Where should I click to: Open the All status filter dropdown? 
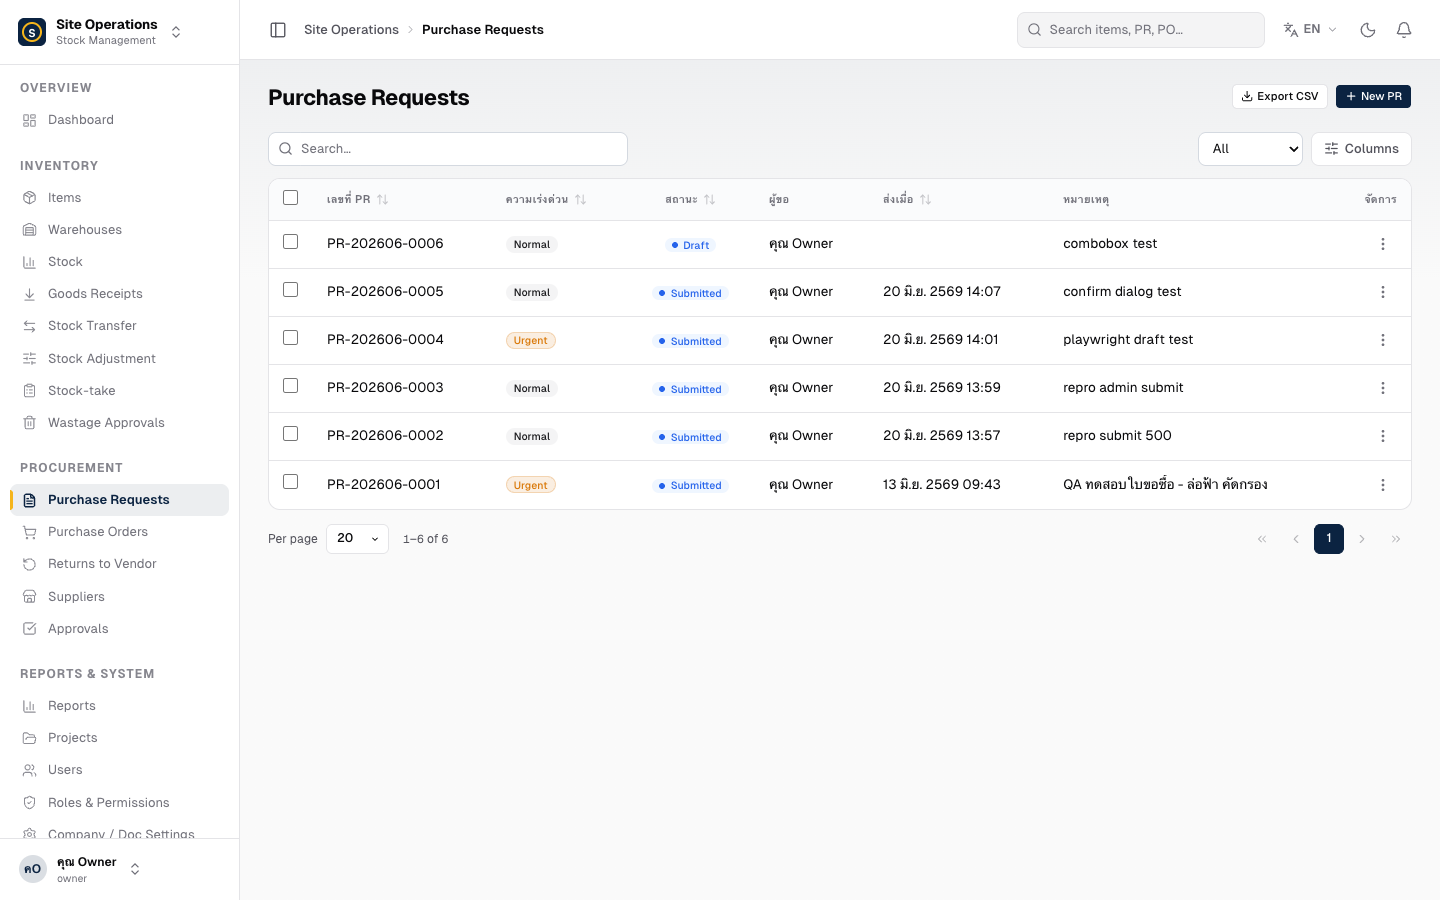point(1250,149)
